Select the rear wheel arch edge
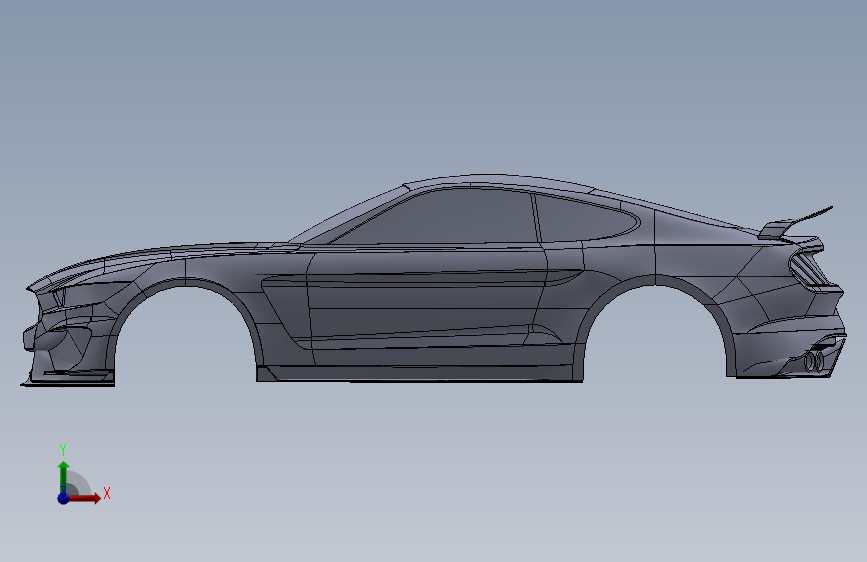The width and height of the screenshot is (867, 562). (655, 279)
